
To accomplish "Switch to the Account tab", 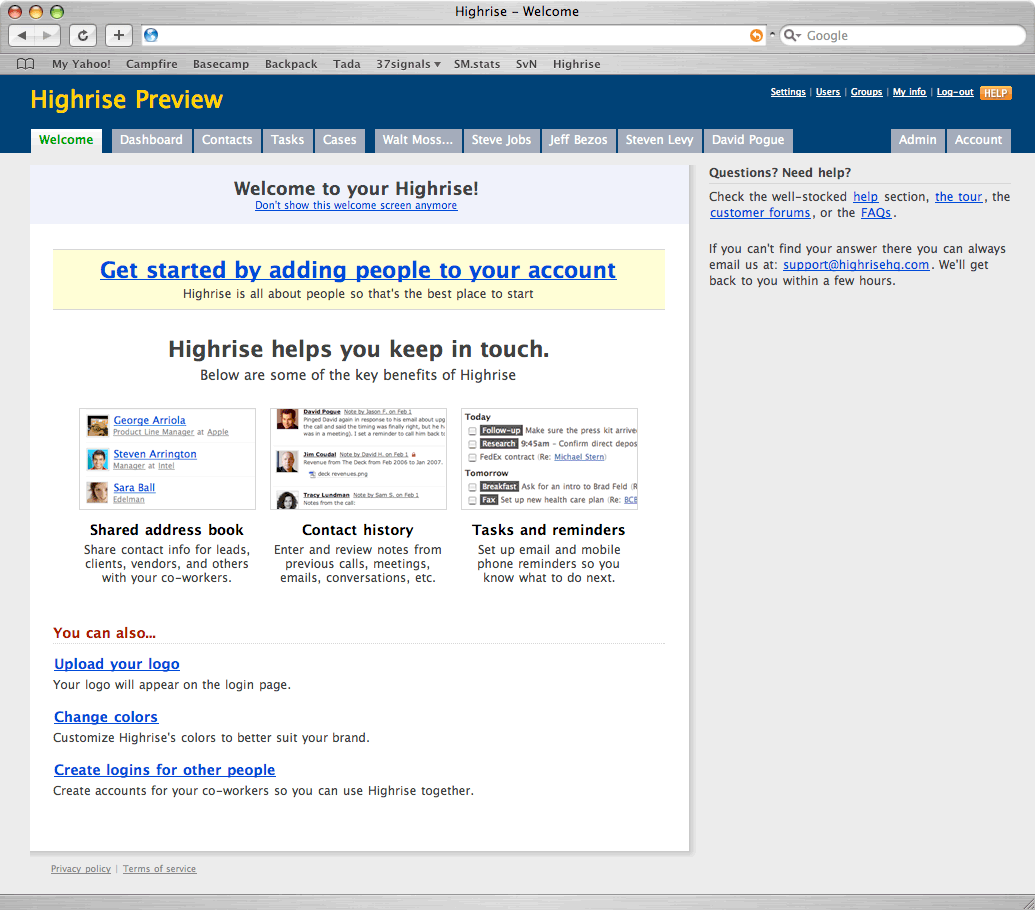I will coord(978,140).
